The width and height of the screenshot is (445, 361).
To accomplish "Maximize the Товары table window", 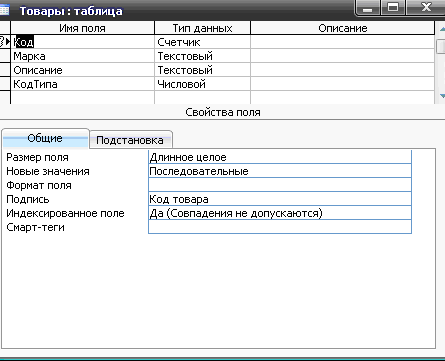I will tap(393, 7).
